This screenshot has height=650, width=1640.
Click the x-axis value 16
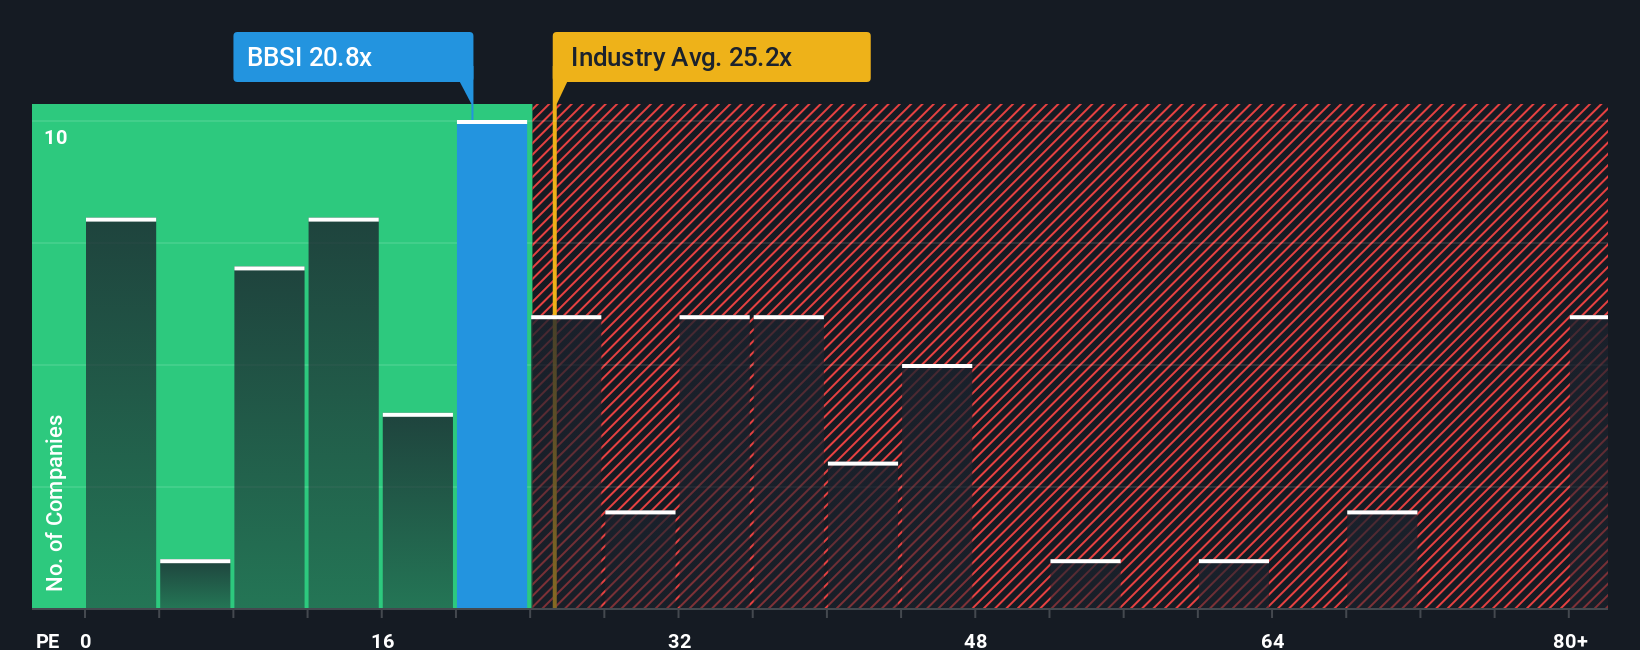383,640
